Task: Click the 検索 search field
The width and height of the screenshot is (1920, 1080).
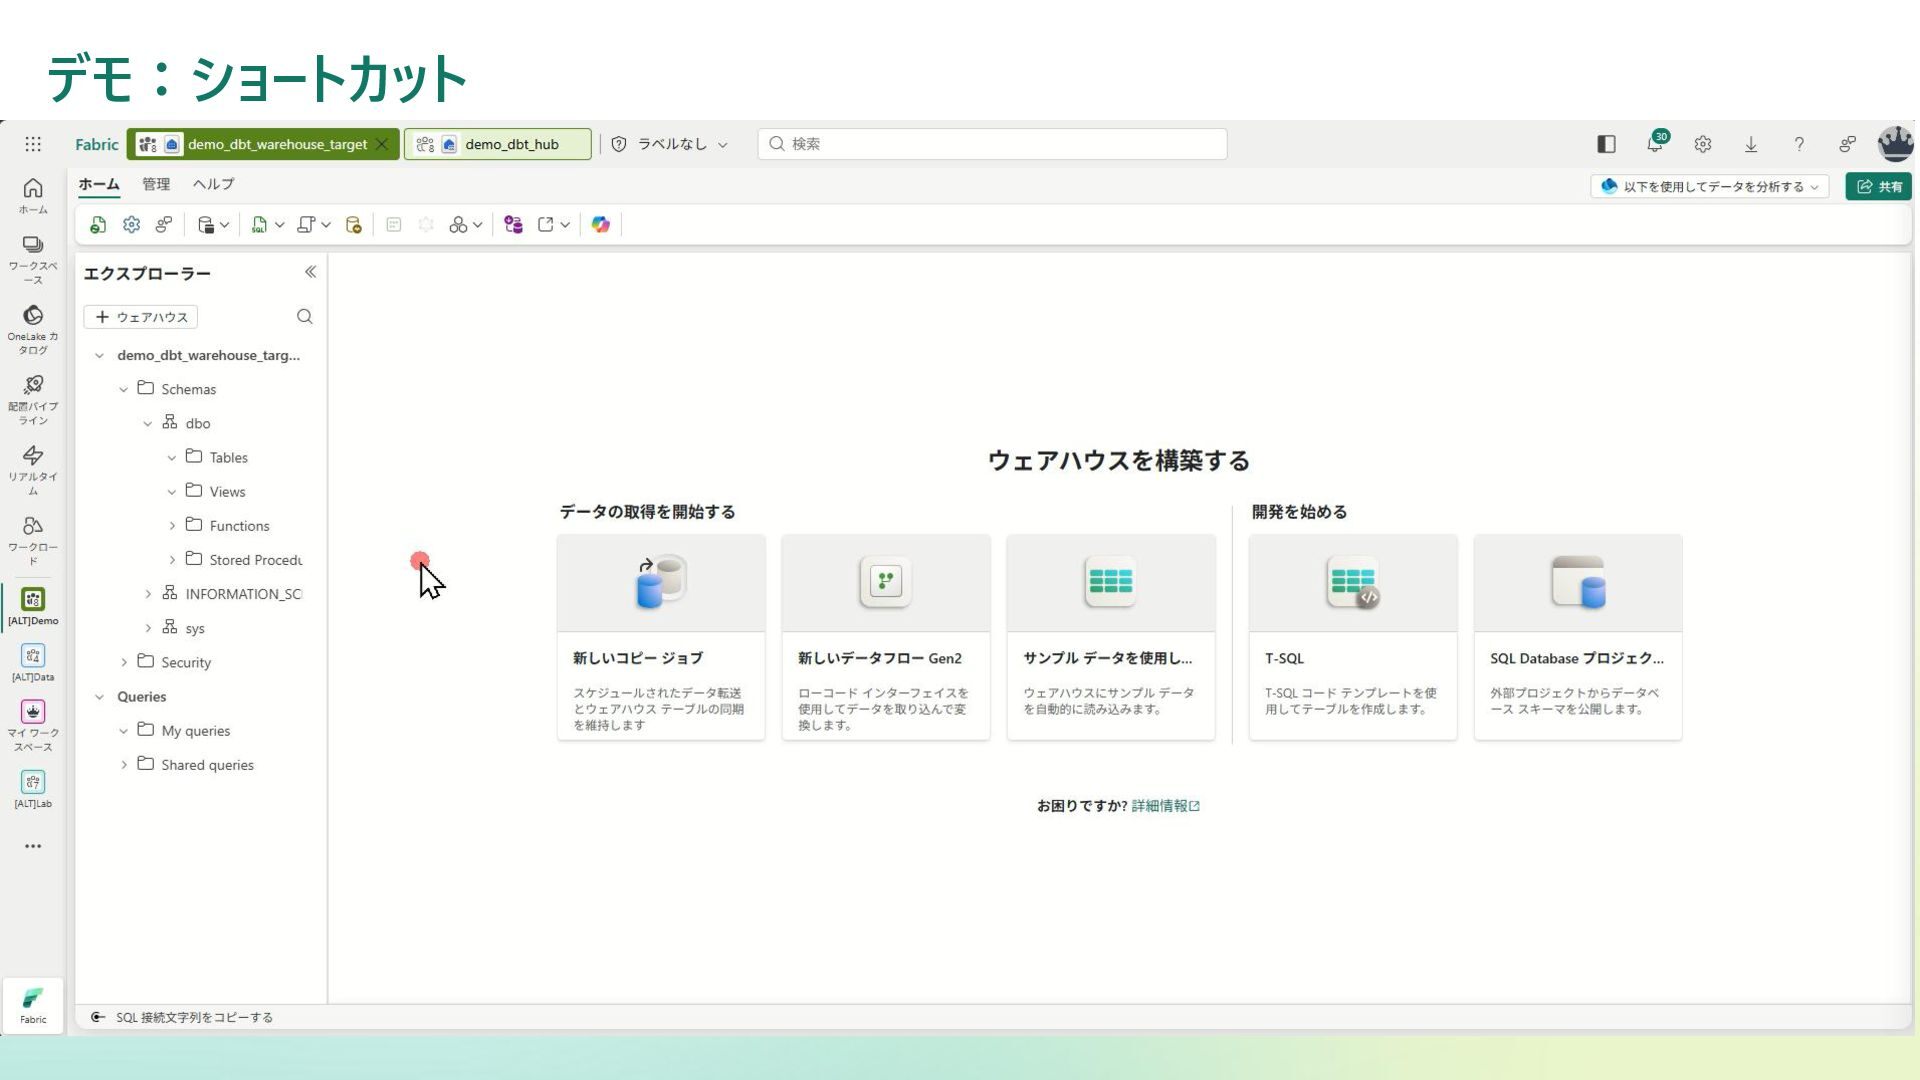Action: pyautogui.click(x=992, y=144)
